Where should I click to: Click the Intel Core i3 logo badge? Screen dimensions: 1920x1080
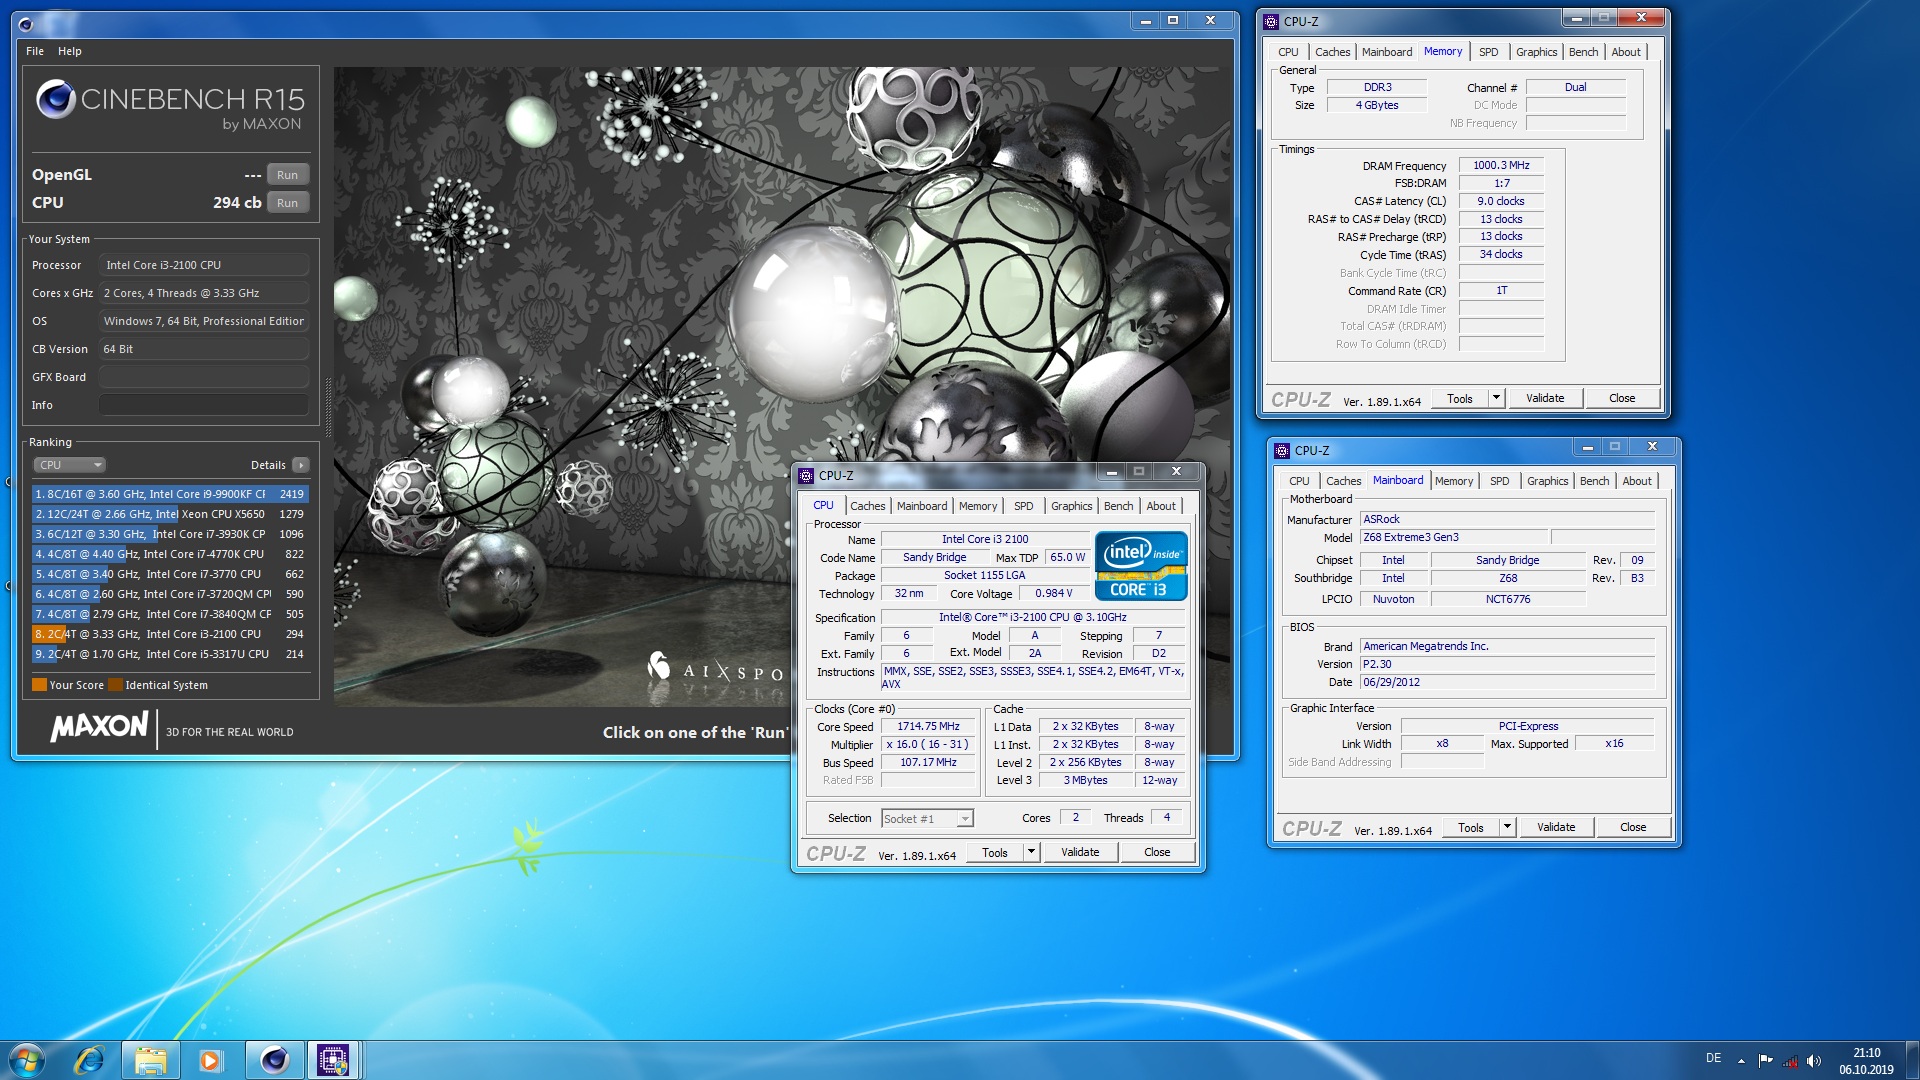coord(1141,566)
